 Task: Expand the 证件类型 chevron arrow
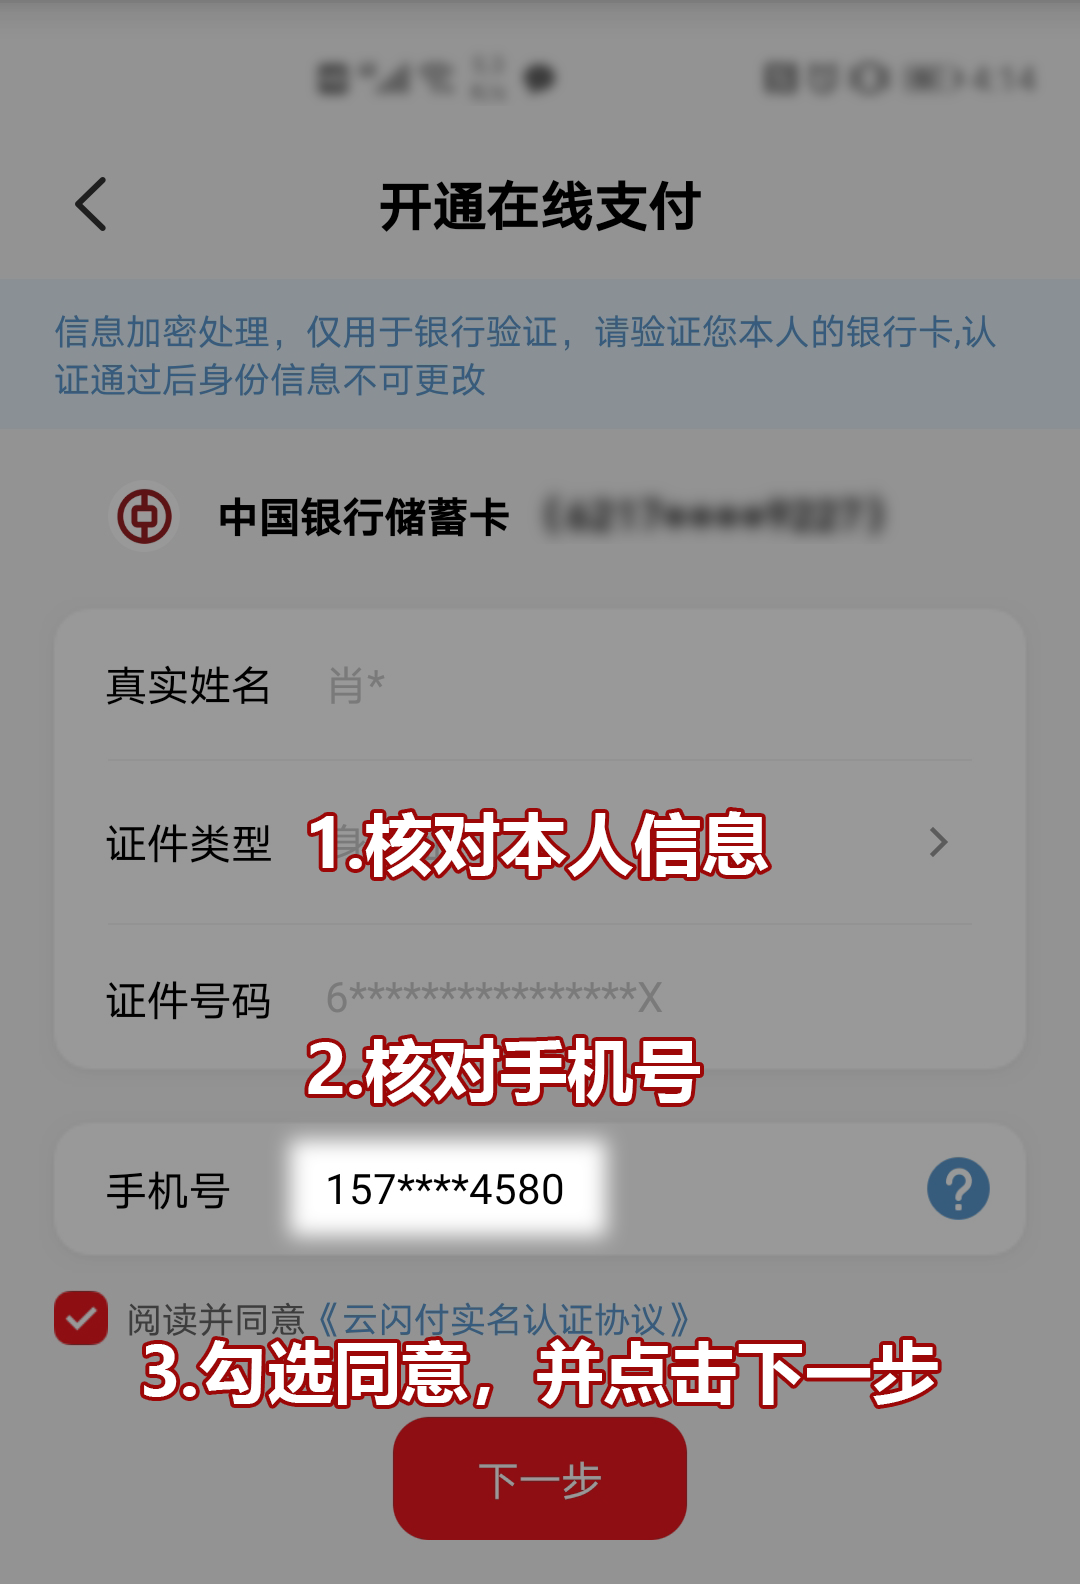point(938,842)
